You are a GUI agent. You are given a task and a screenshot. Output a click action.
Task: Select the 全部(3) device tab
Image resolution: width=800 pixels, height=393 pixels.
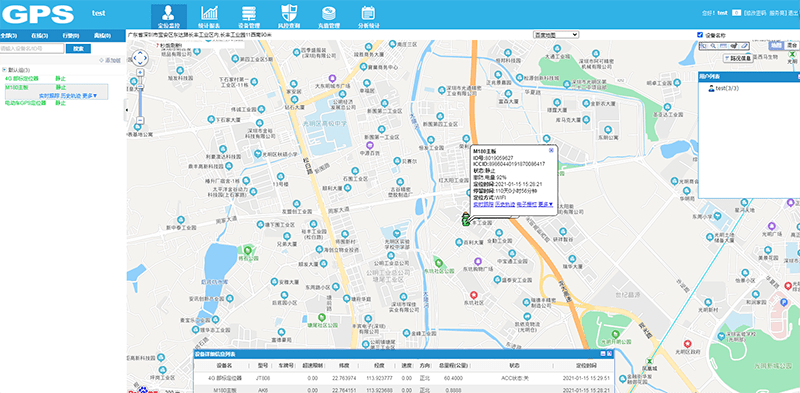tap(9, 36)
